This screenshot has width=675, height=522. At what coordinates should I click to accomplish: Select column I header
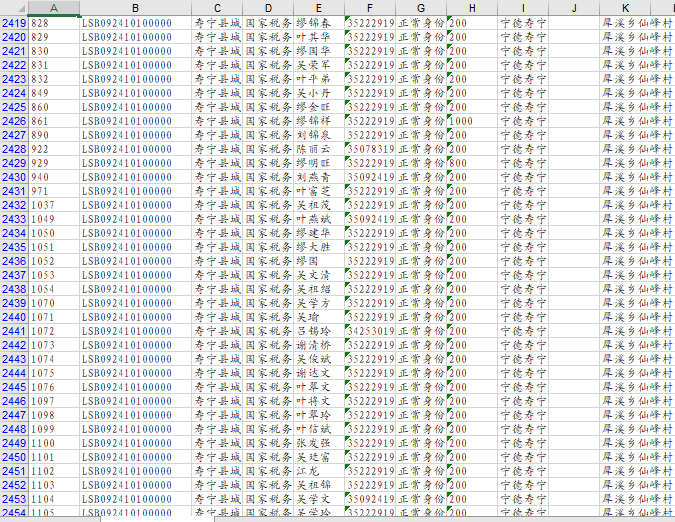[x=523, y=8]
